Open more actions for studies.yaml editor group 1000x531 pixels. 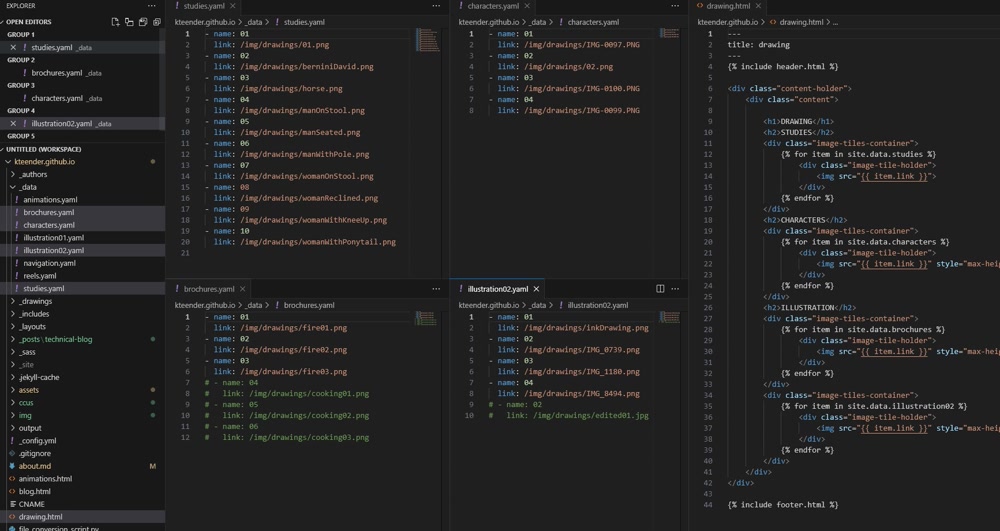pos(436,6)
